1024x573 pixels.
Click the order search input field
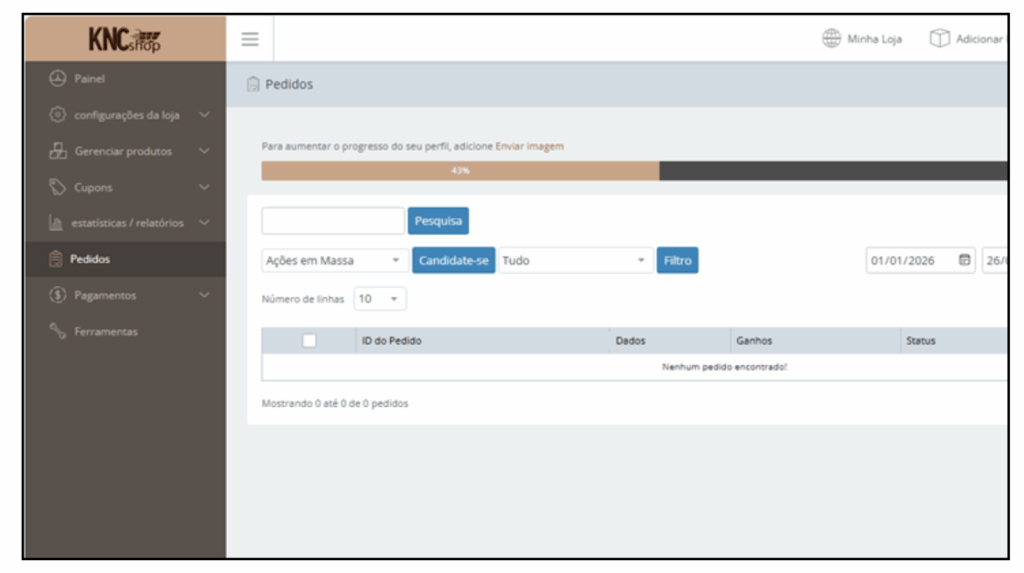(x=333, y=221)
